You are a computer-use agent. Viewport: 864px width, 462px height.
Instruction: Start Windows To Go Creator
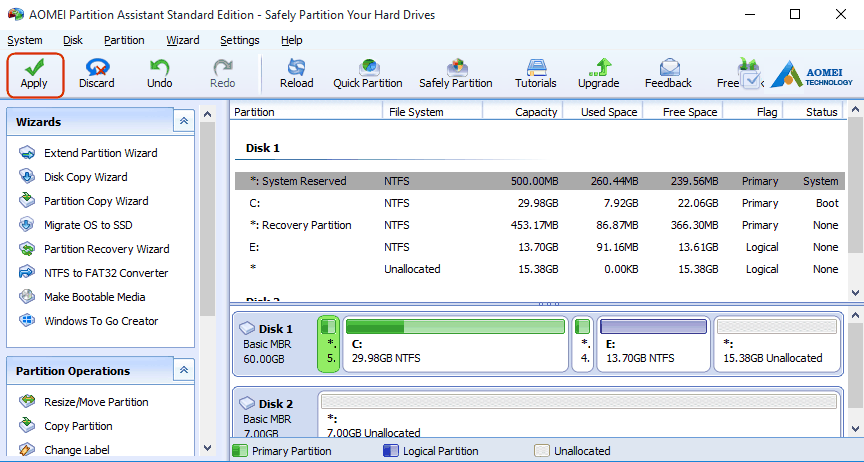coord(89,321)
